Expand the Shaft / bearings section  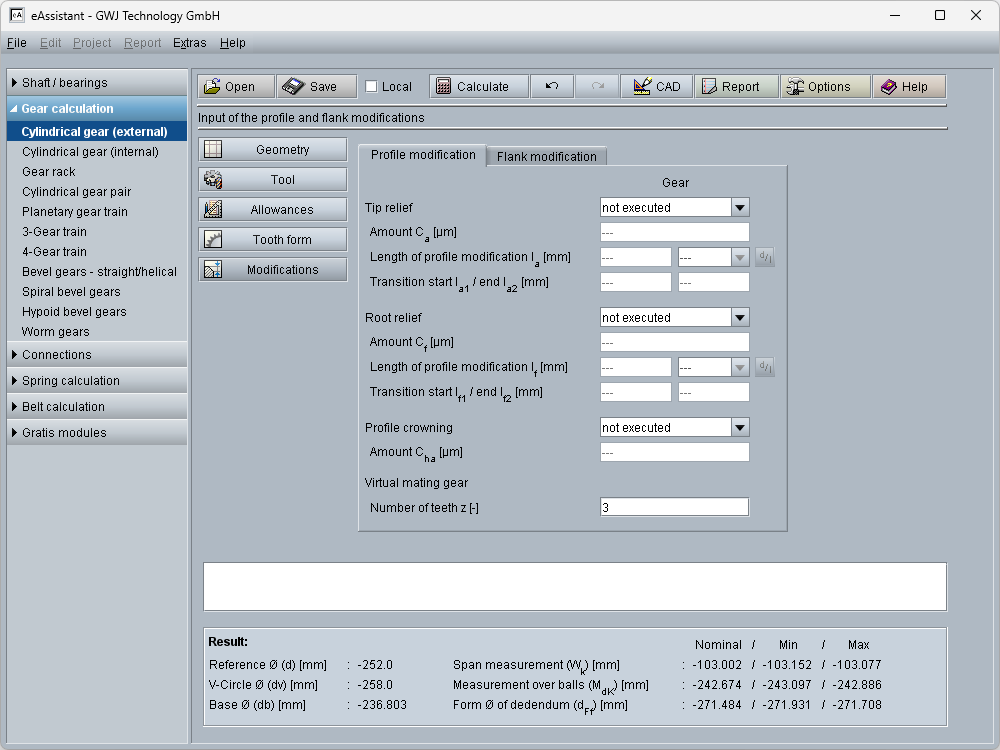click(x=97, y=83)
